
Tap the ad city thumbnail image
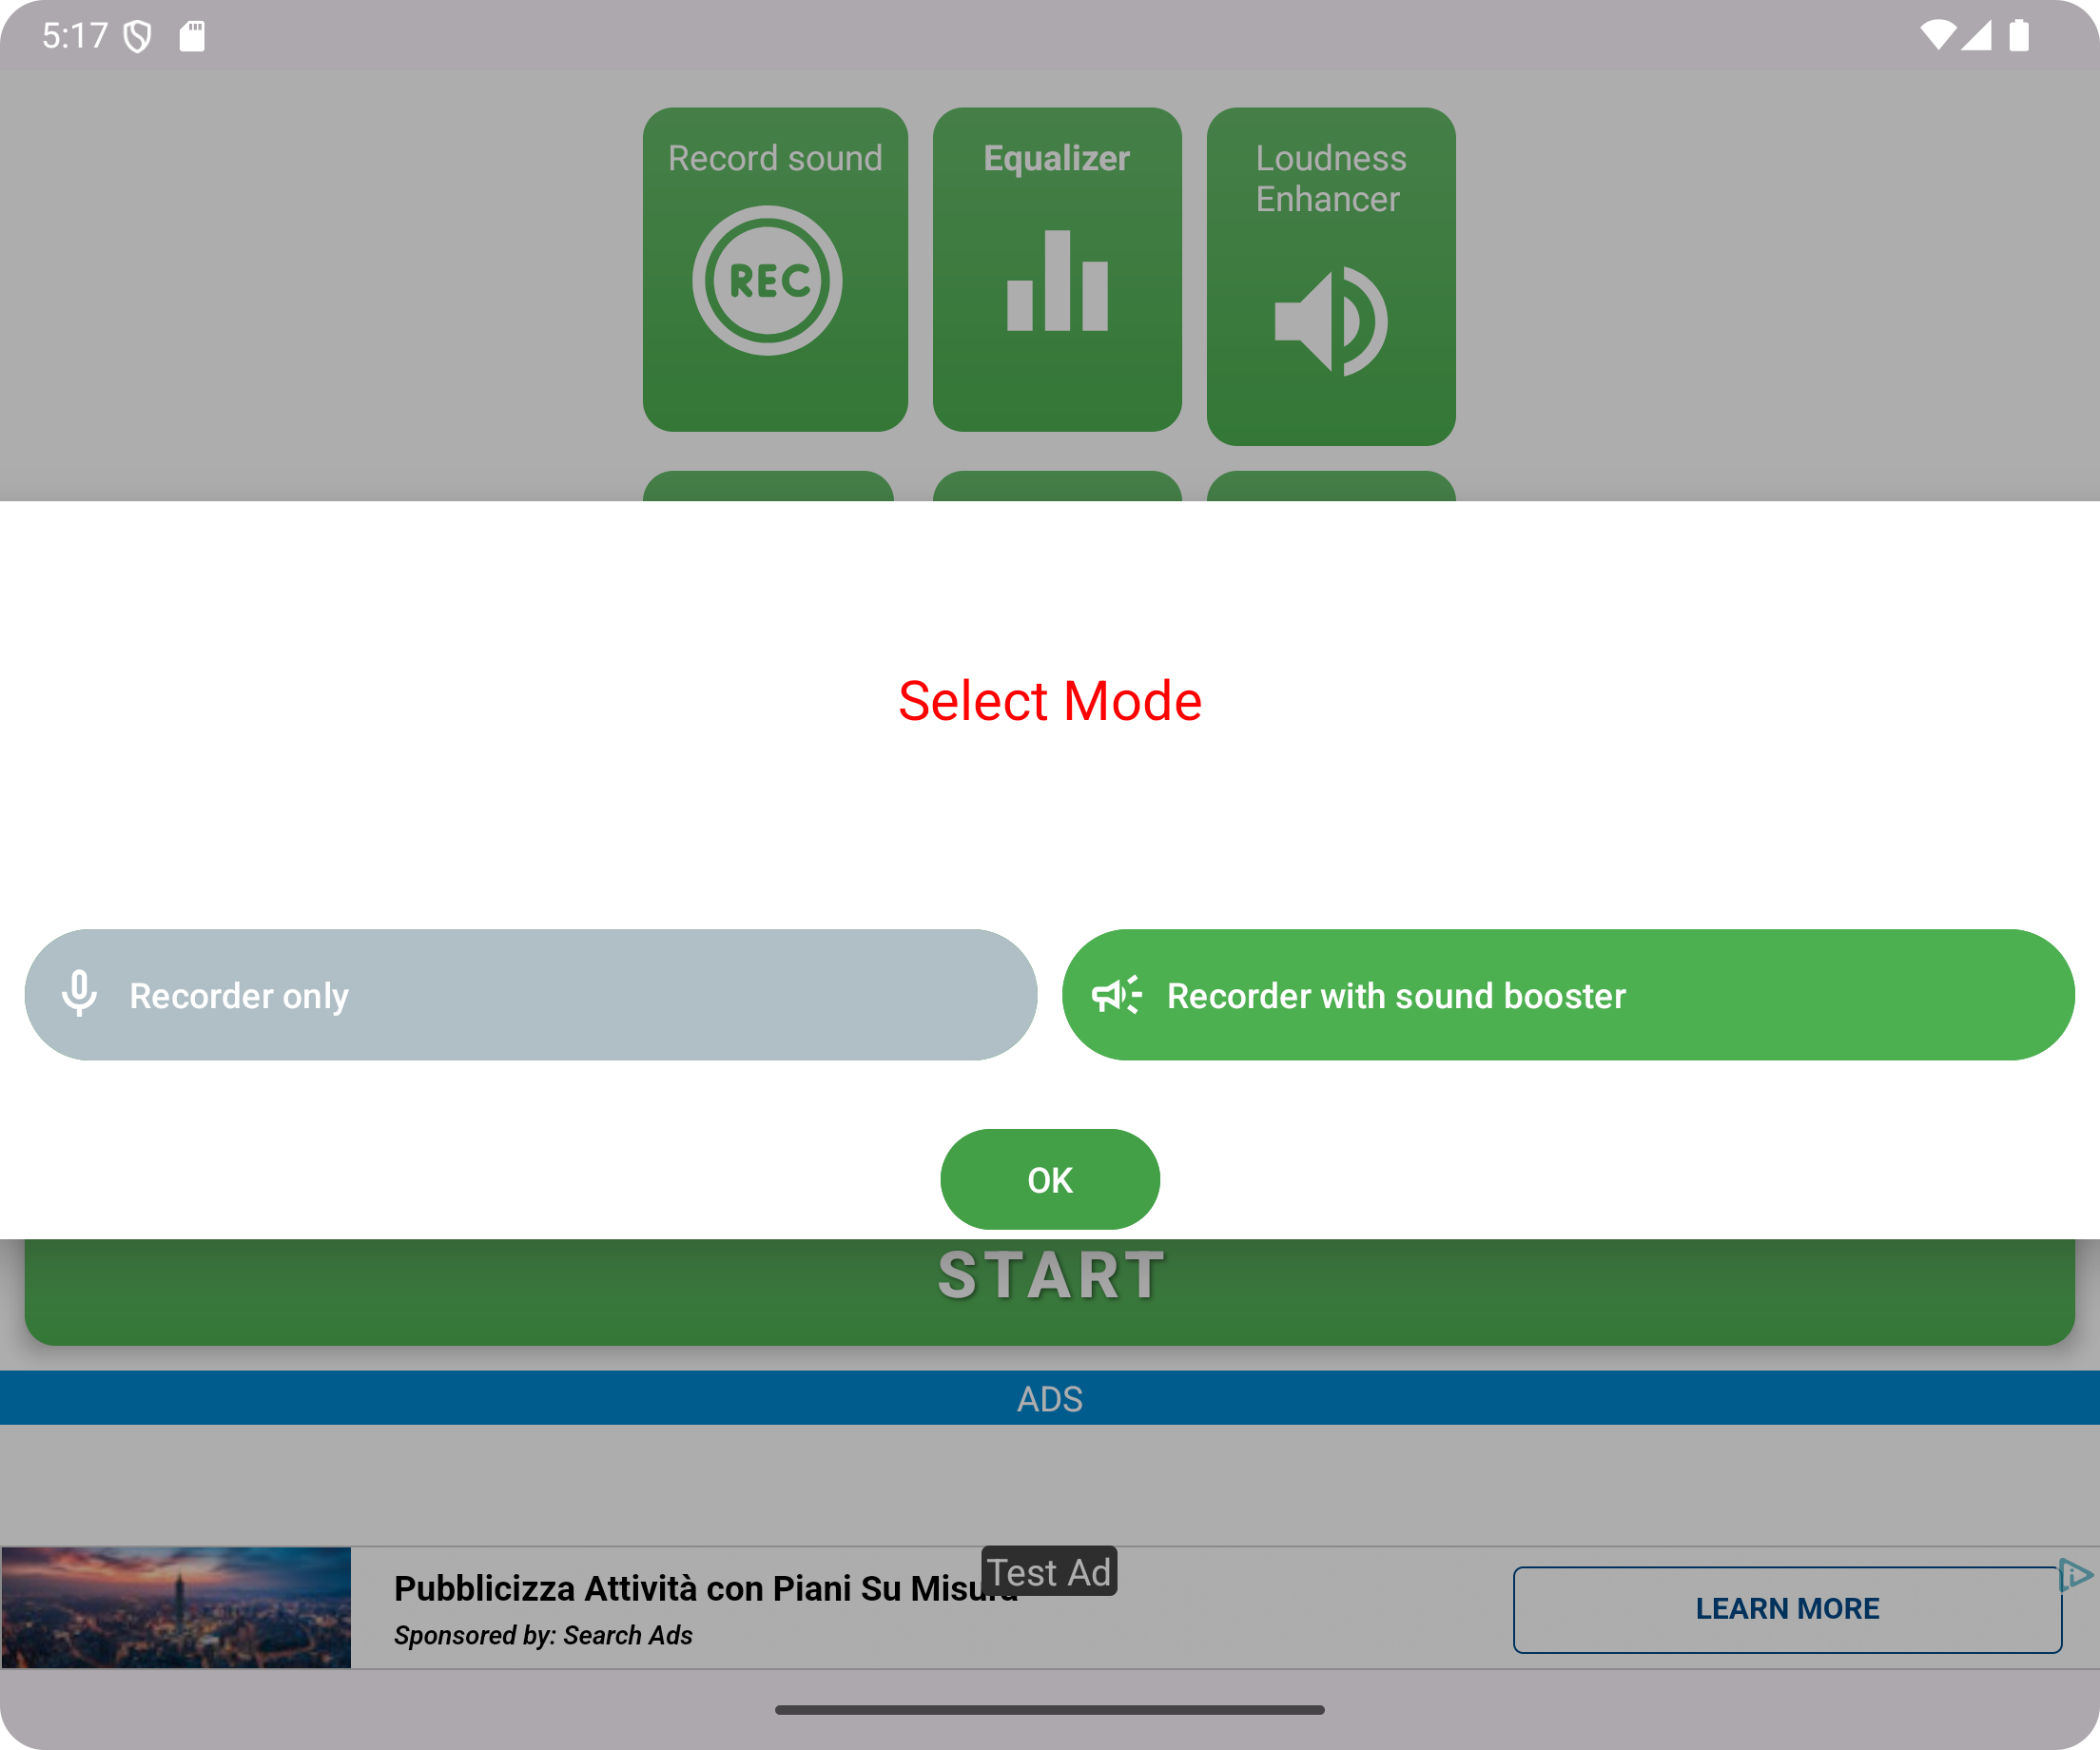click(176, 1607)
